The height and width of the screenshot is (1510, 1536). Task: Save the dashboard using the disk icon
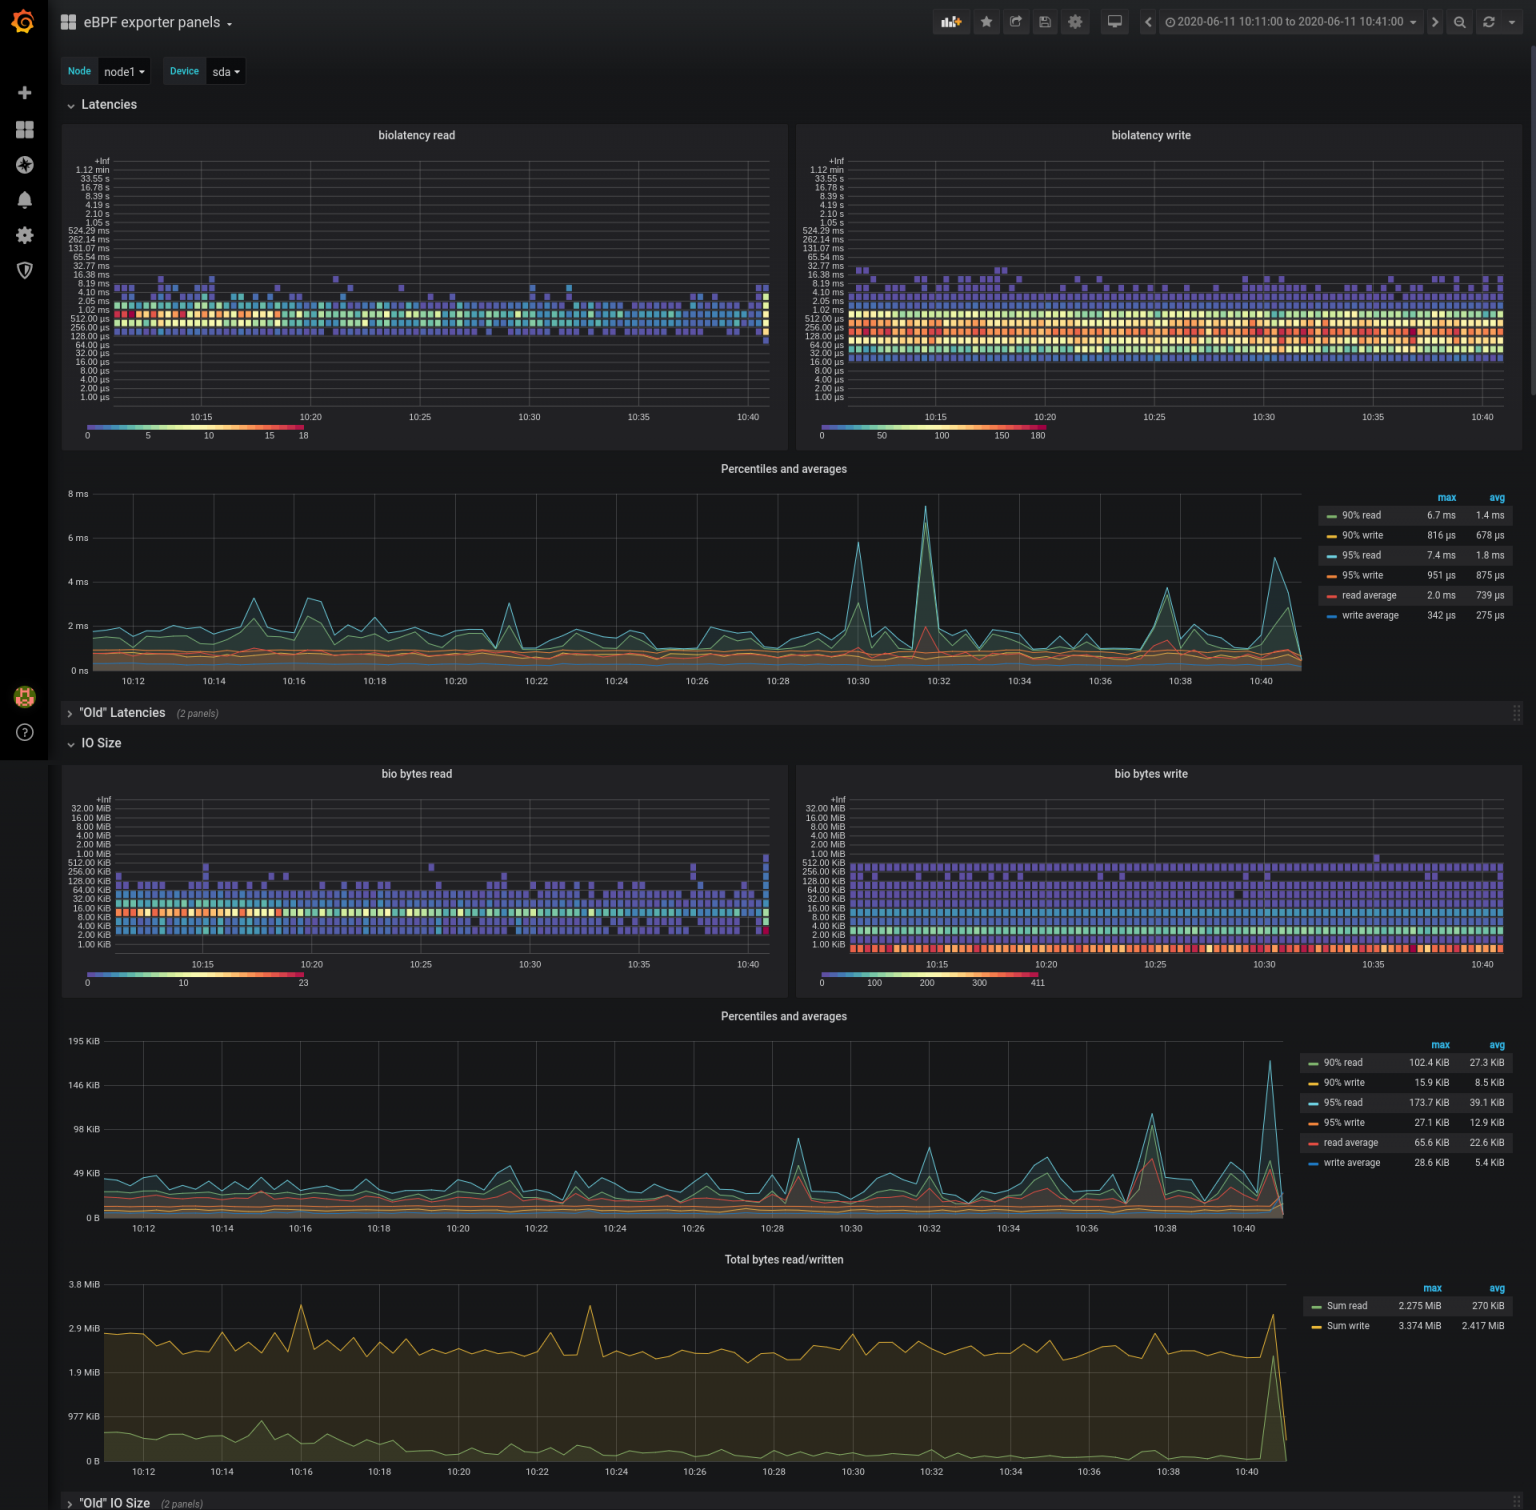pyautogui.click(x=1045, y=21)
